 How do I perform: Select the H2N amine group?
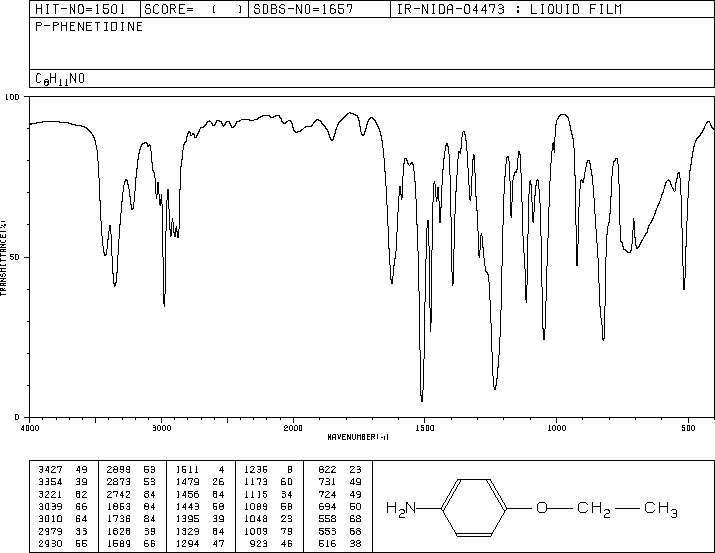pos(402,509)
